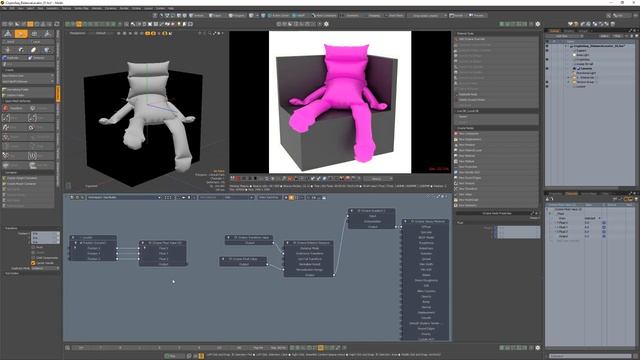Expand the Texture Group tree item

point(569,82)
